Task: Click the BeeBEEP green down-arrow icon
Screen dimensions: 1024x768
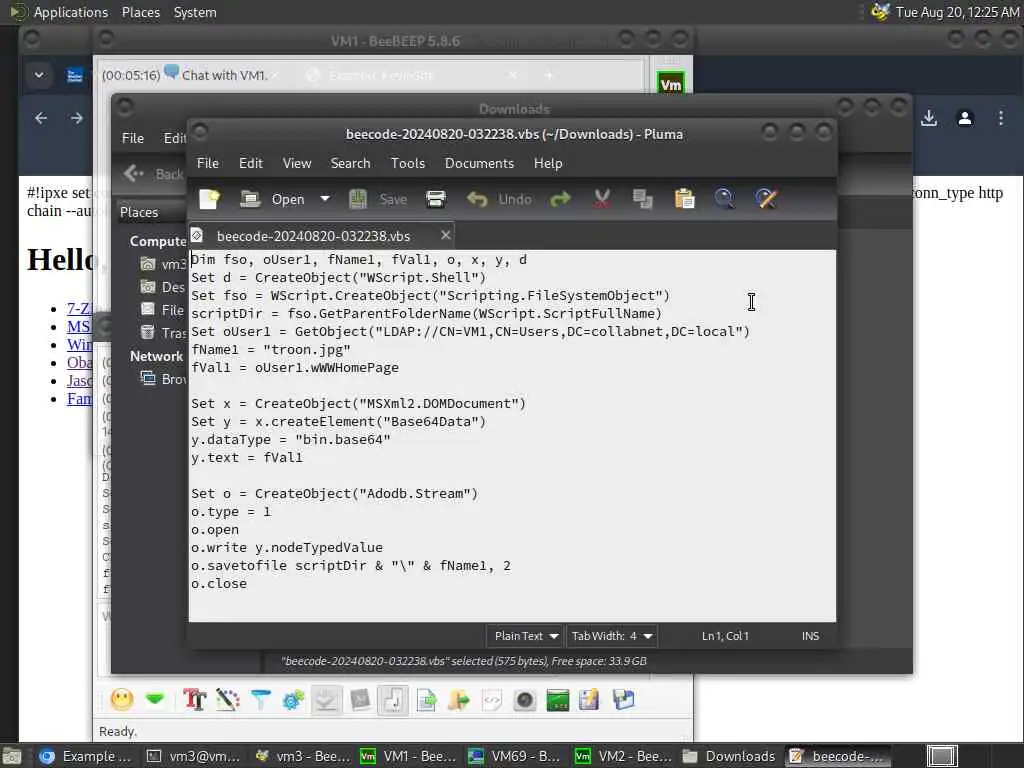Action: [x=155, y=699]
